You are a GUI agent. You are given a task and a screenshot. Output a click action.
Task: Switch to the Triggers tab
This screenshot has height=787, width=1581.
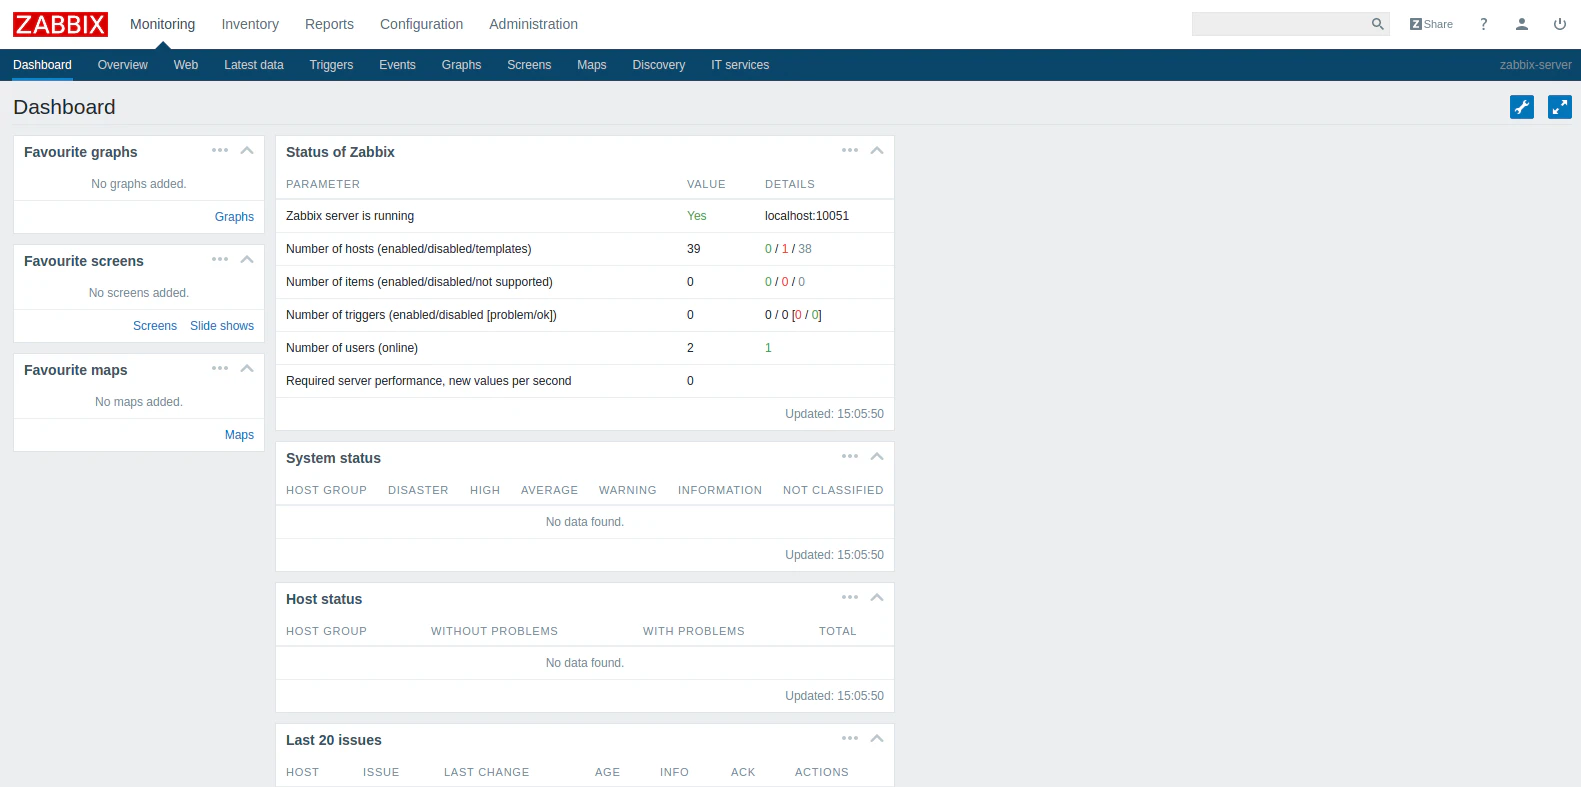pos(331,65)
